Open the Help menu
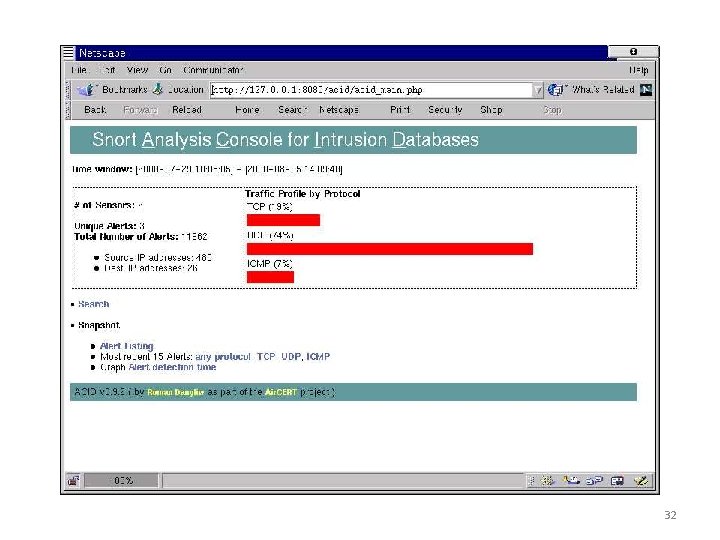Viewport: 720px width, 540px height. (639, 70)
